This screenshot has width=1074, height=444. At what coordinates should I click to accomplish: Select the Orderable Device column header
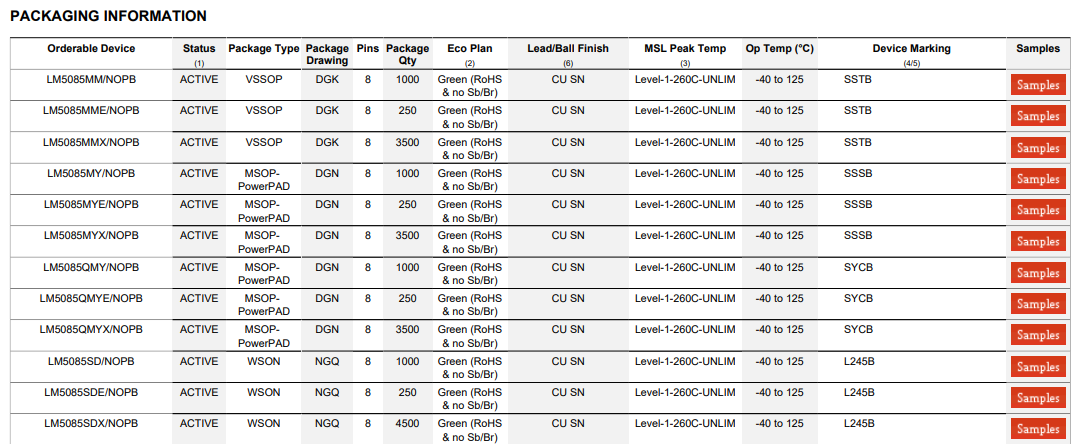point(91,49)
